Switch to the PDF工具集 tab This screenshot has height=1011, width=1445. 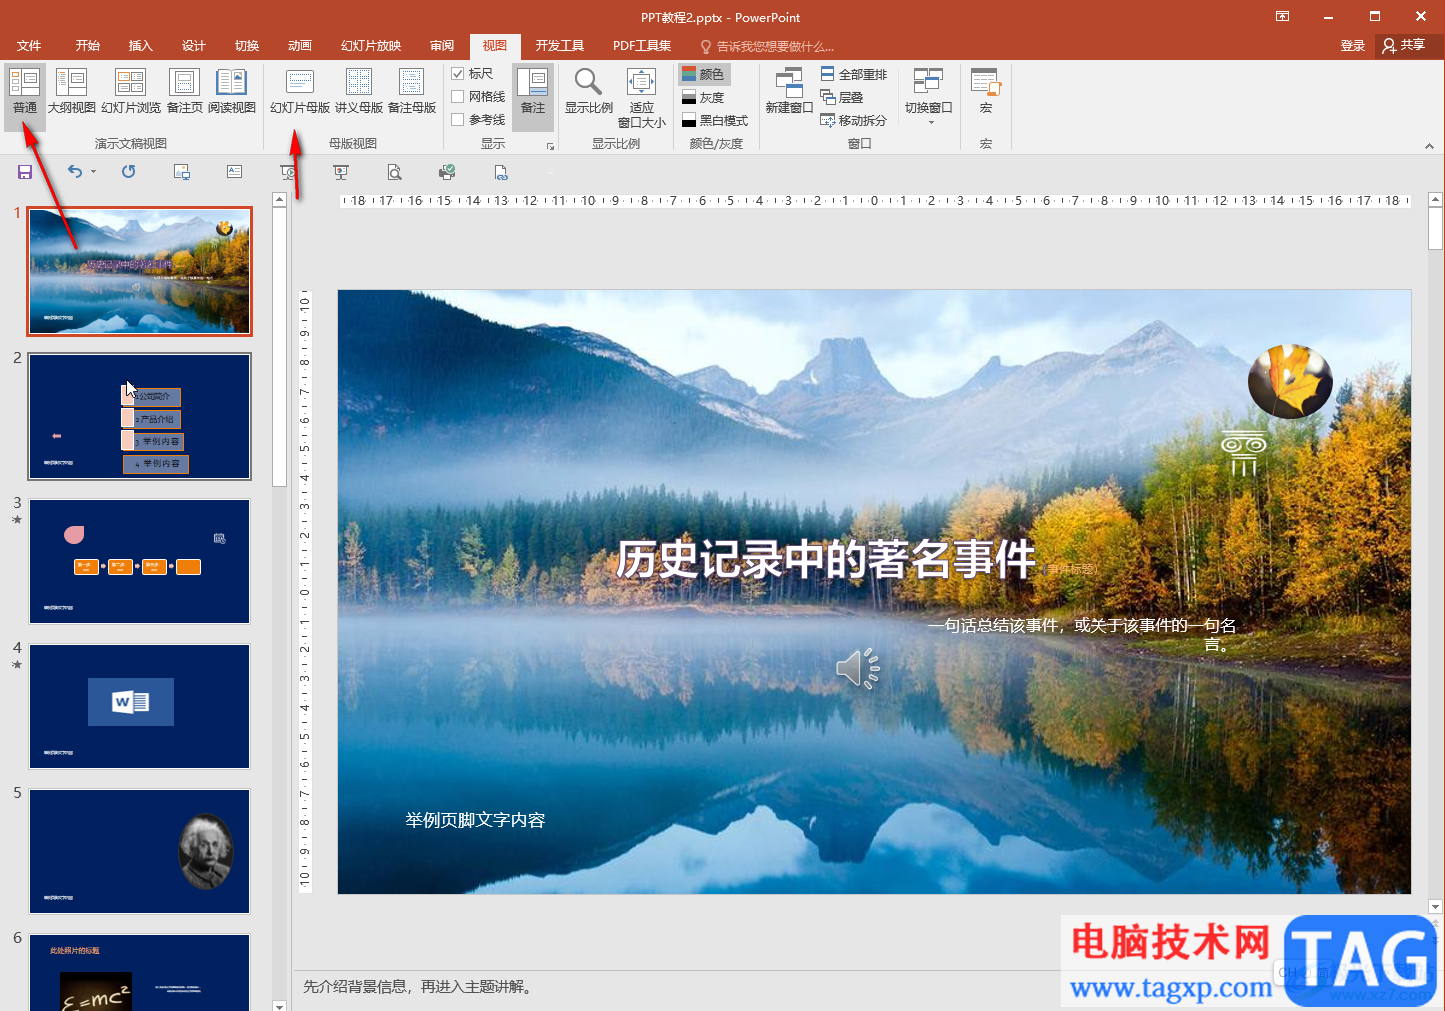click(642, 46)
